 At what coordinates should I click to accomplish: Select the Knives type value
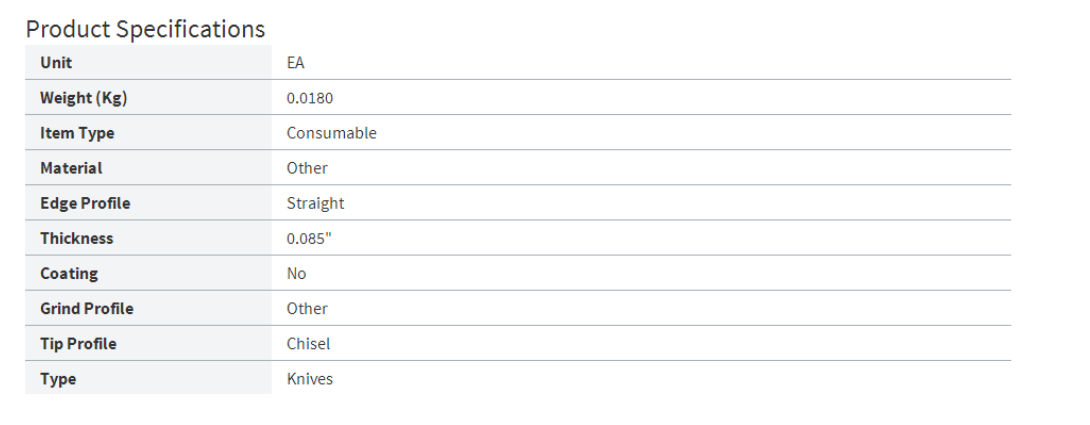pos(310,379)
